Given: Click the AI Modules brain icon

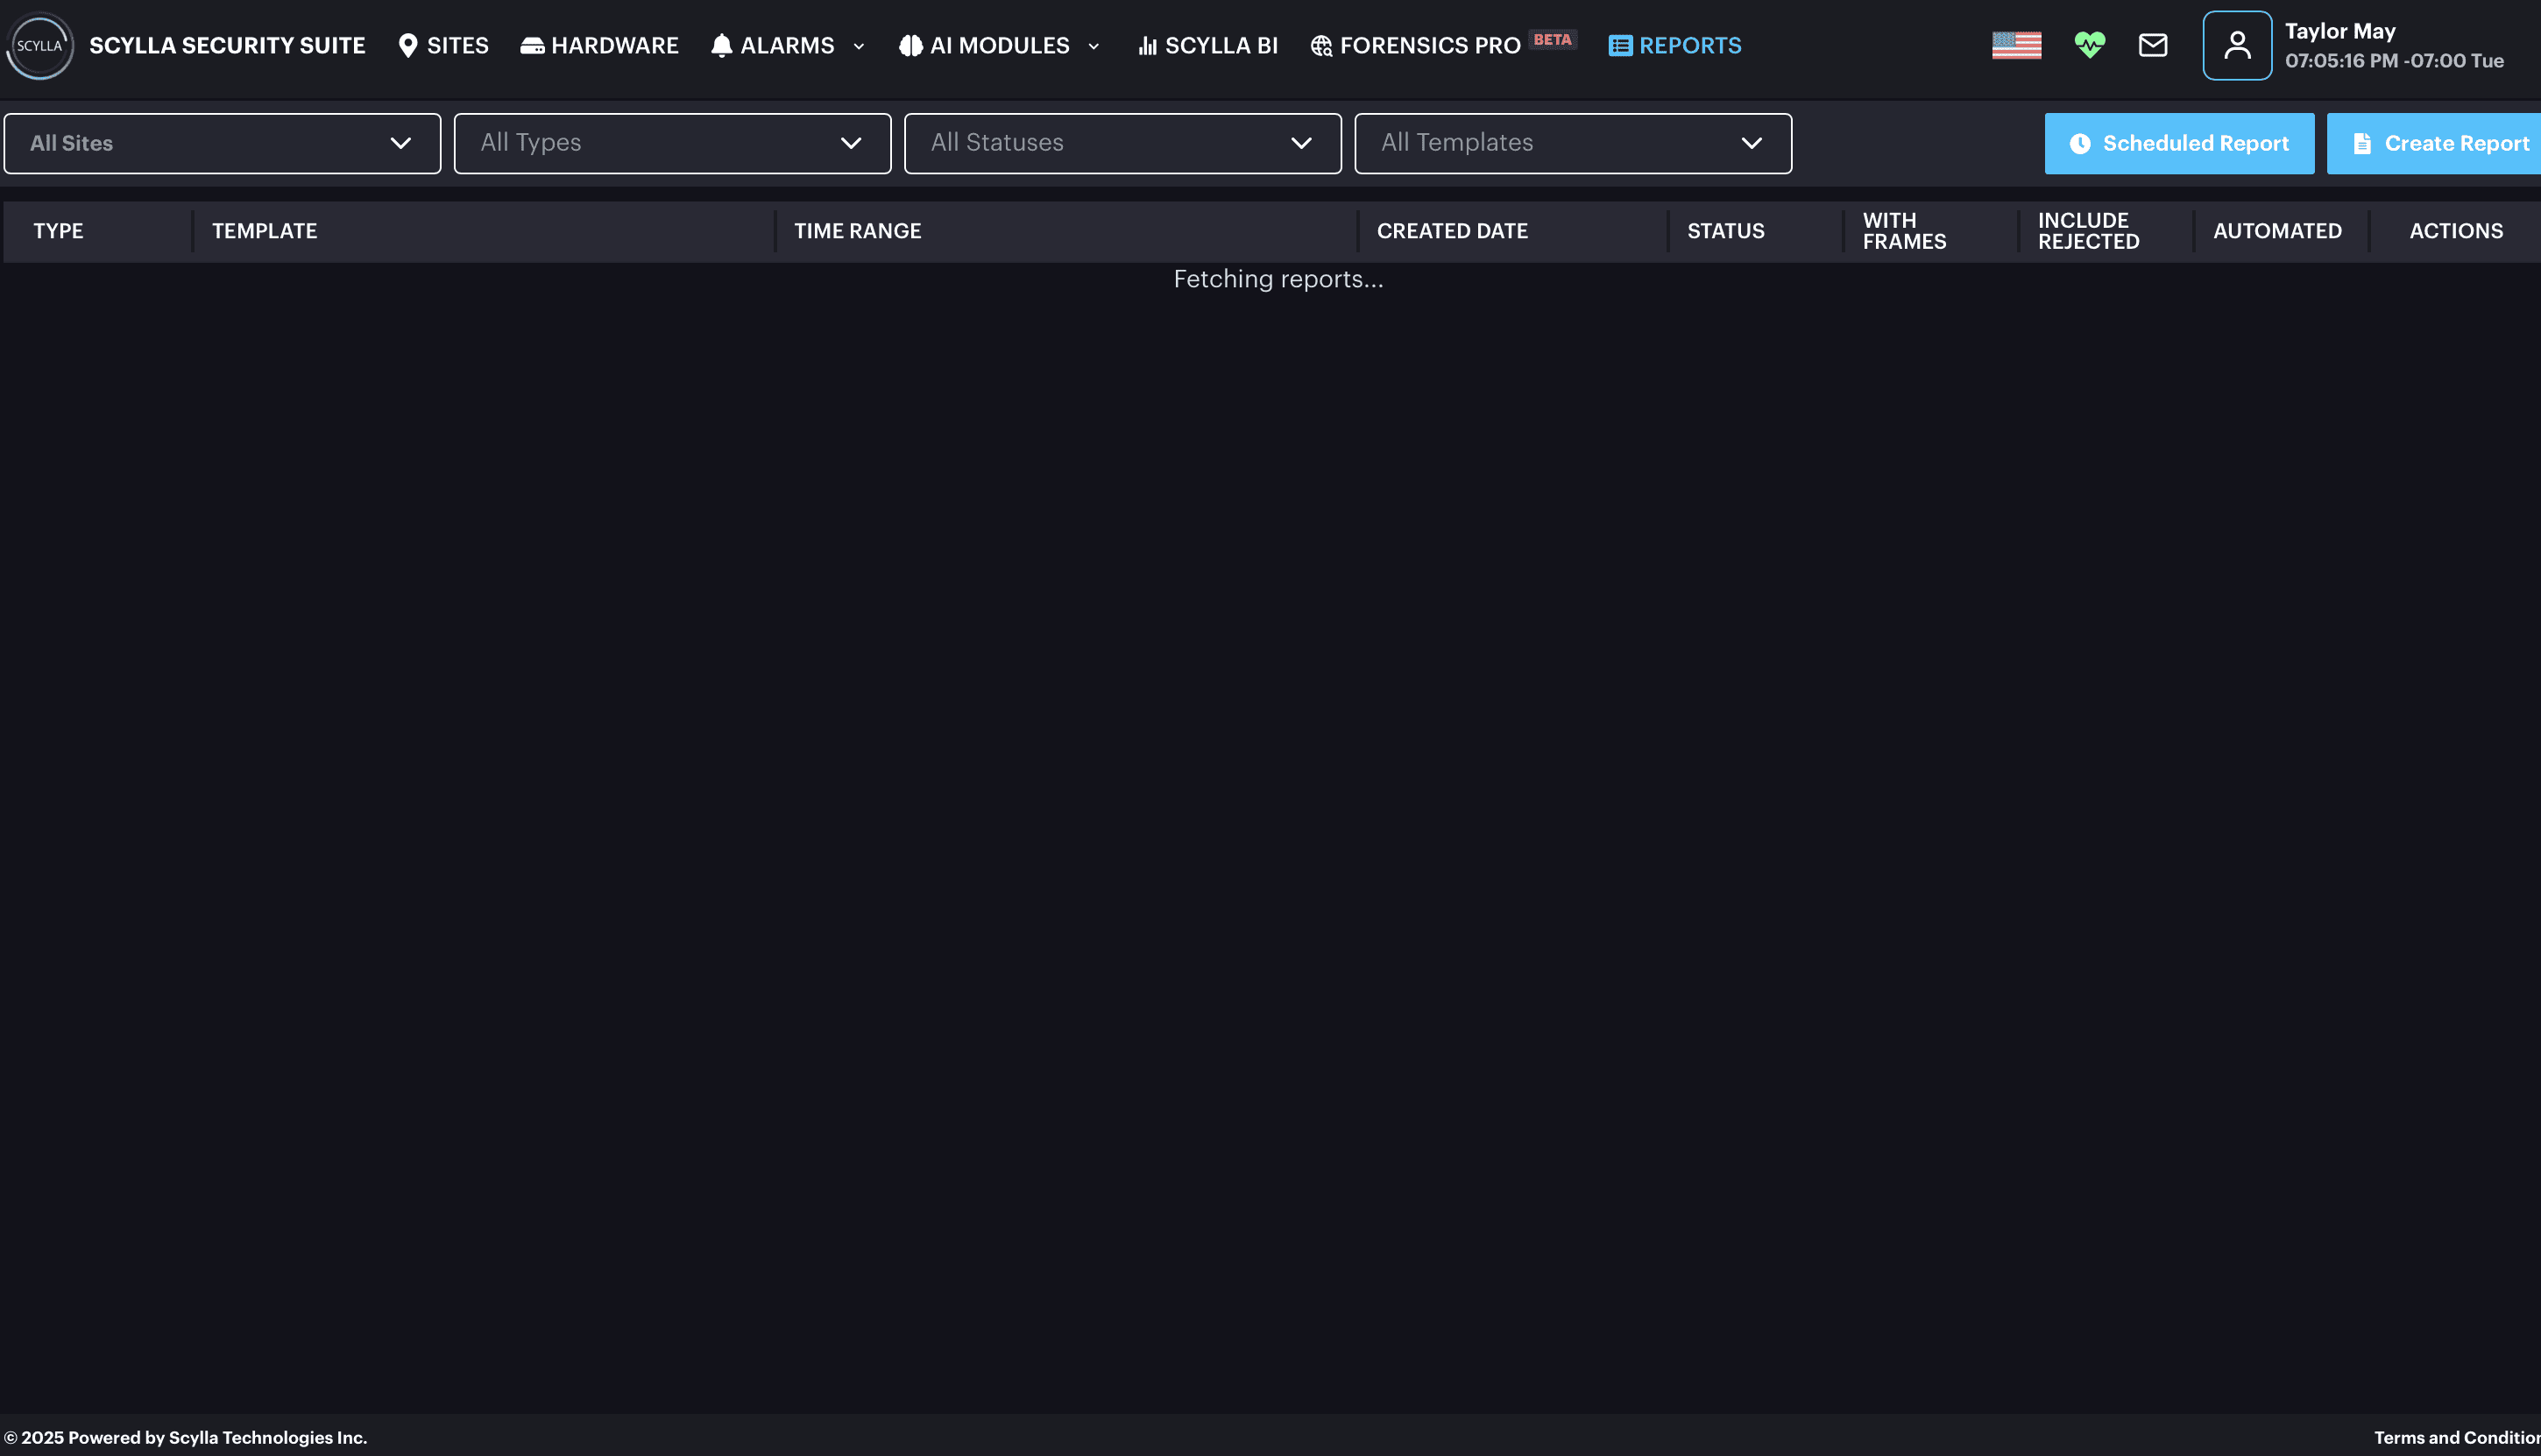Looking at the screenshot, I should point(910,45).
